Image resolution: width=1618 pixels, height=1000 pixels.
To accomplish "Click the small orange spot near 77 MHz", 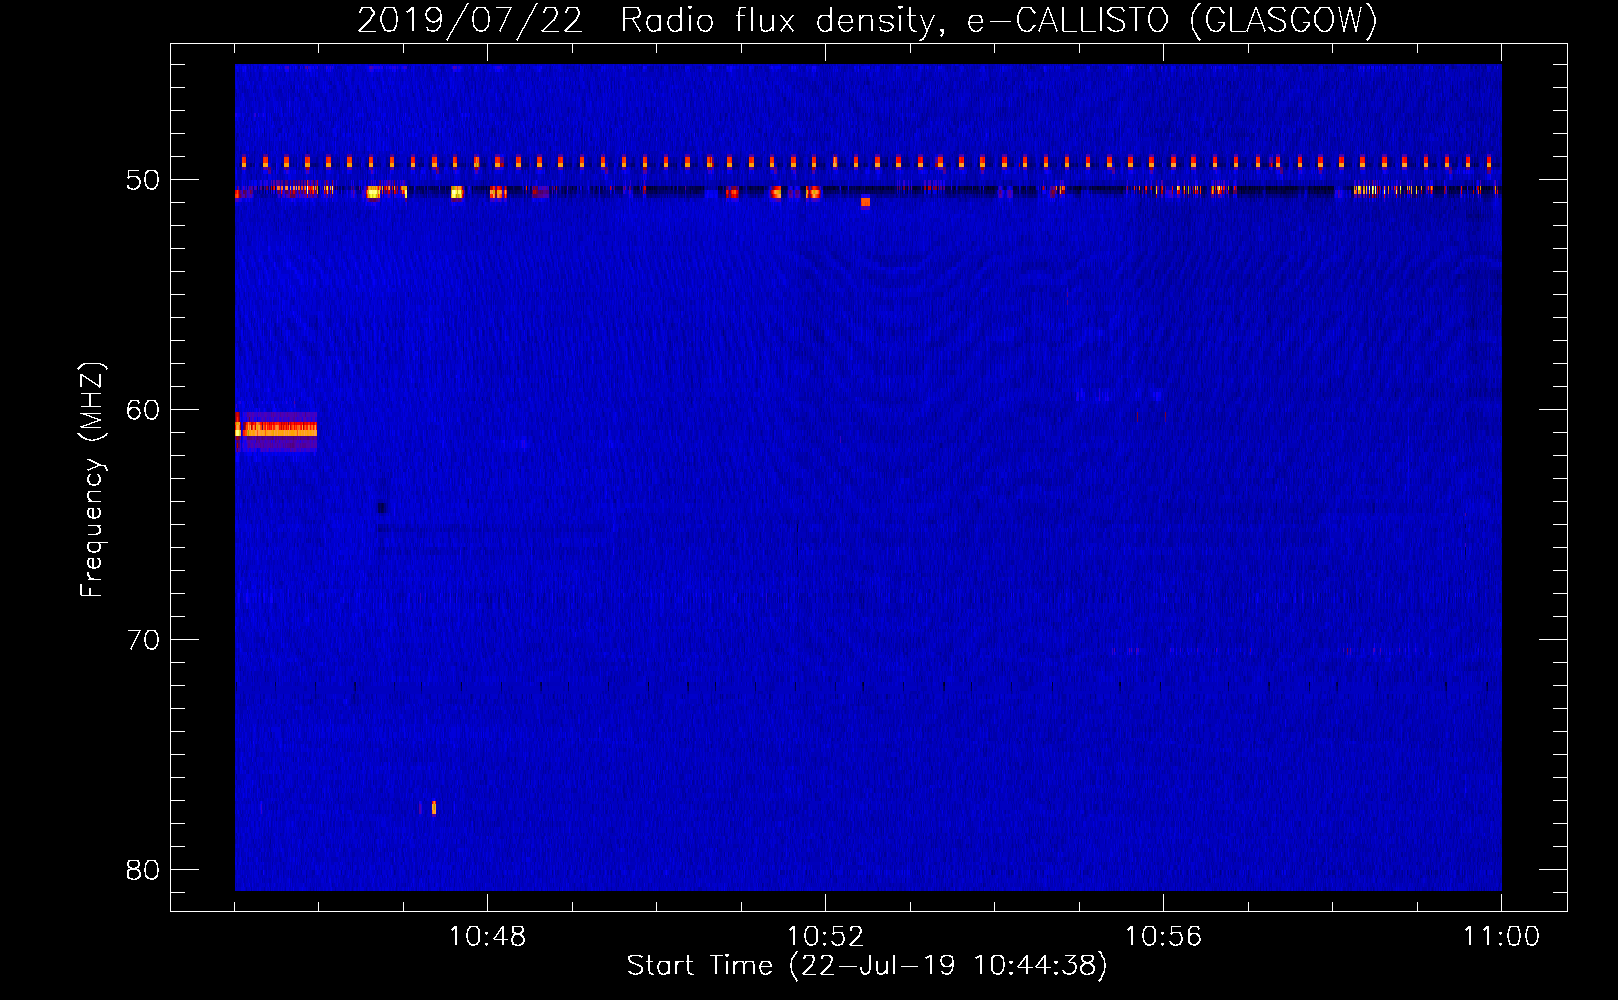I will coord(434,808).
